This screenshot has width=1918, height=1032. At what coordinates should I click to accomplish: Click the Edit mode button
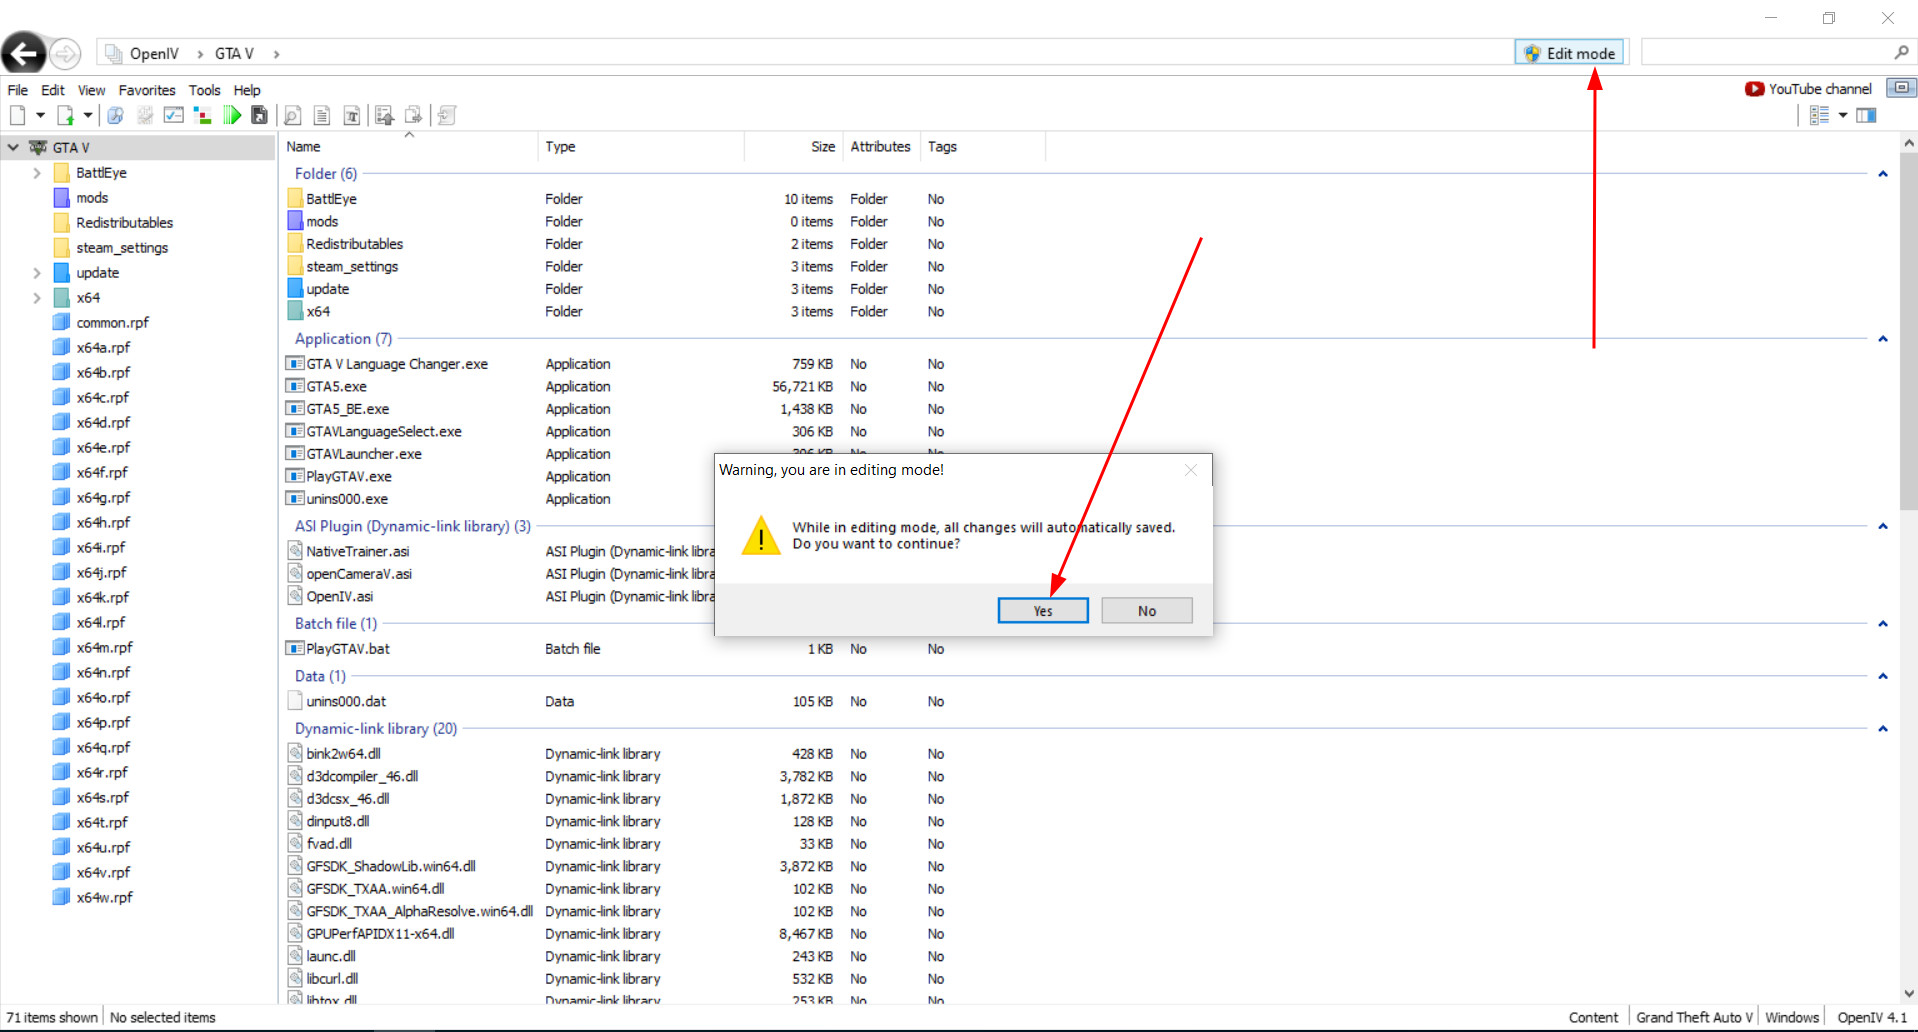click(1570, 53)
